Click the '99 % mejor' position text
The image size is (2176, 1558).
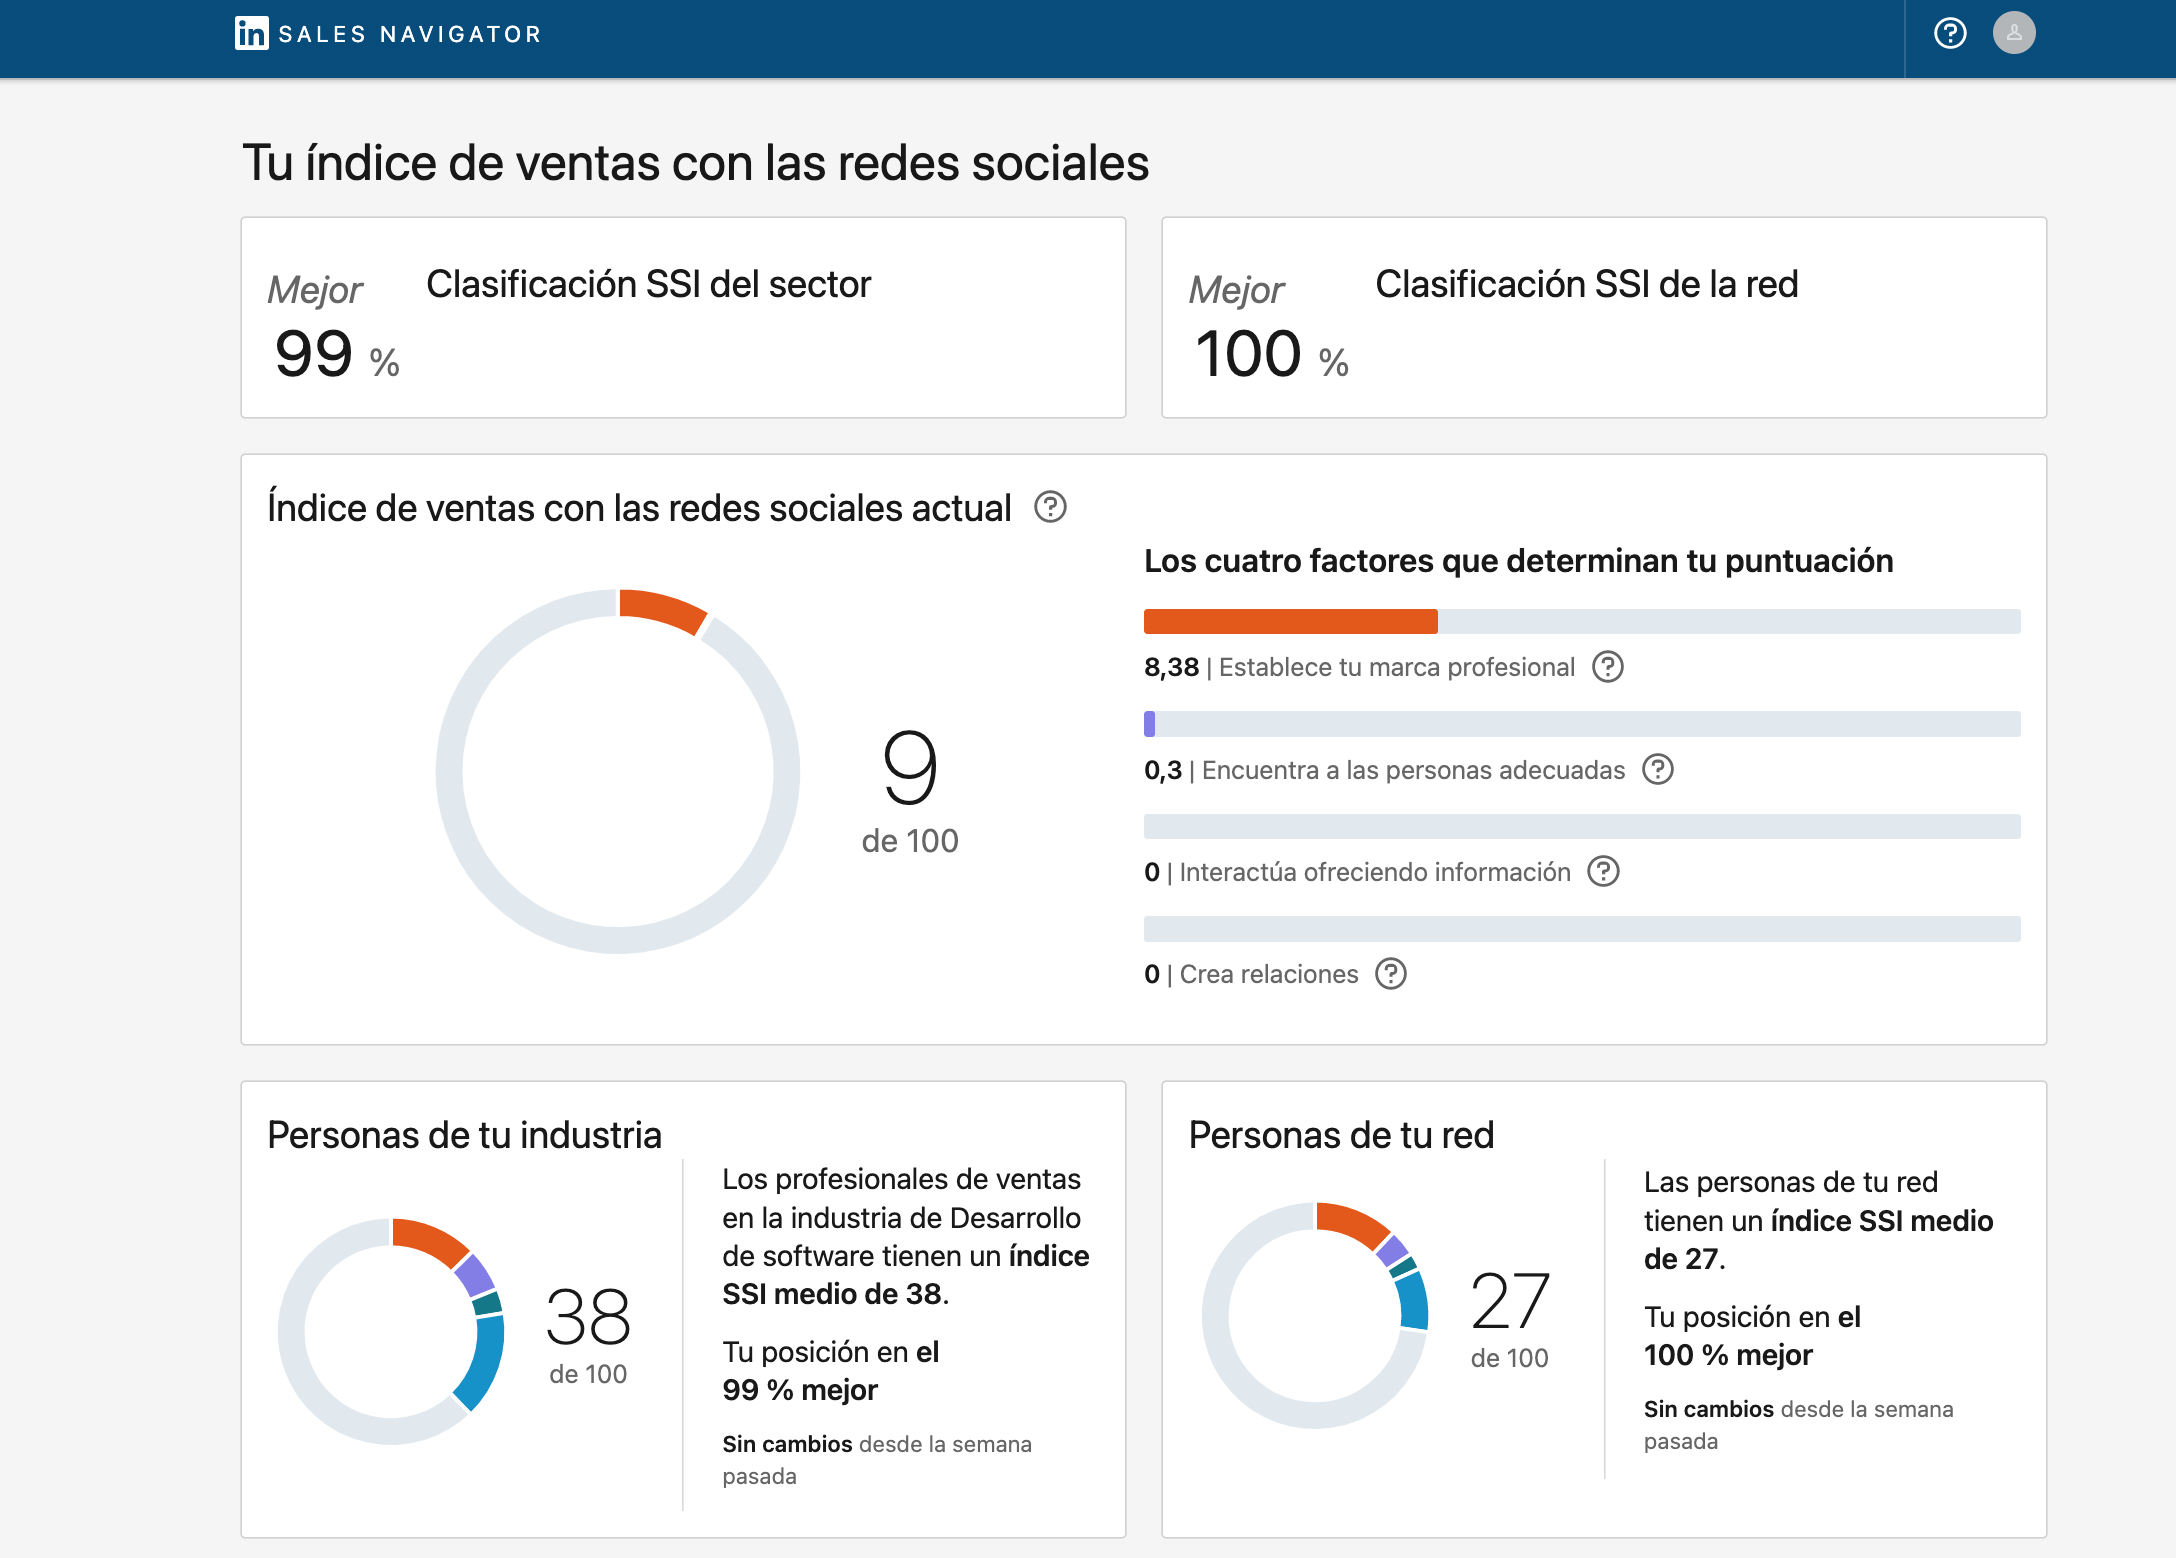[800, 1390]
